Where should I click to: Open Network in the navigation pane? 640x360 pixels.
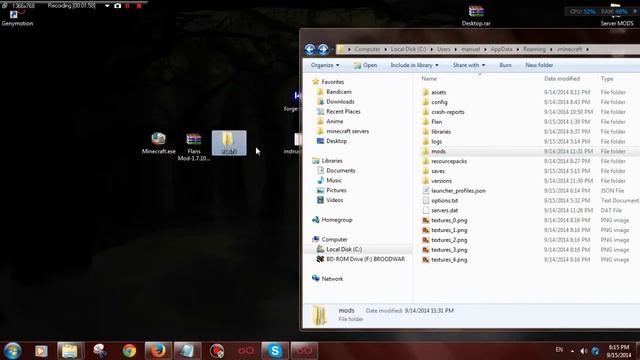(x=328, y=279)
